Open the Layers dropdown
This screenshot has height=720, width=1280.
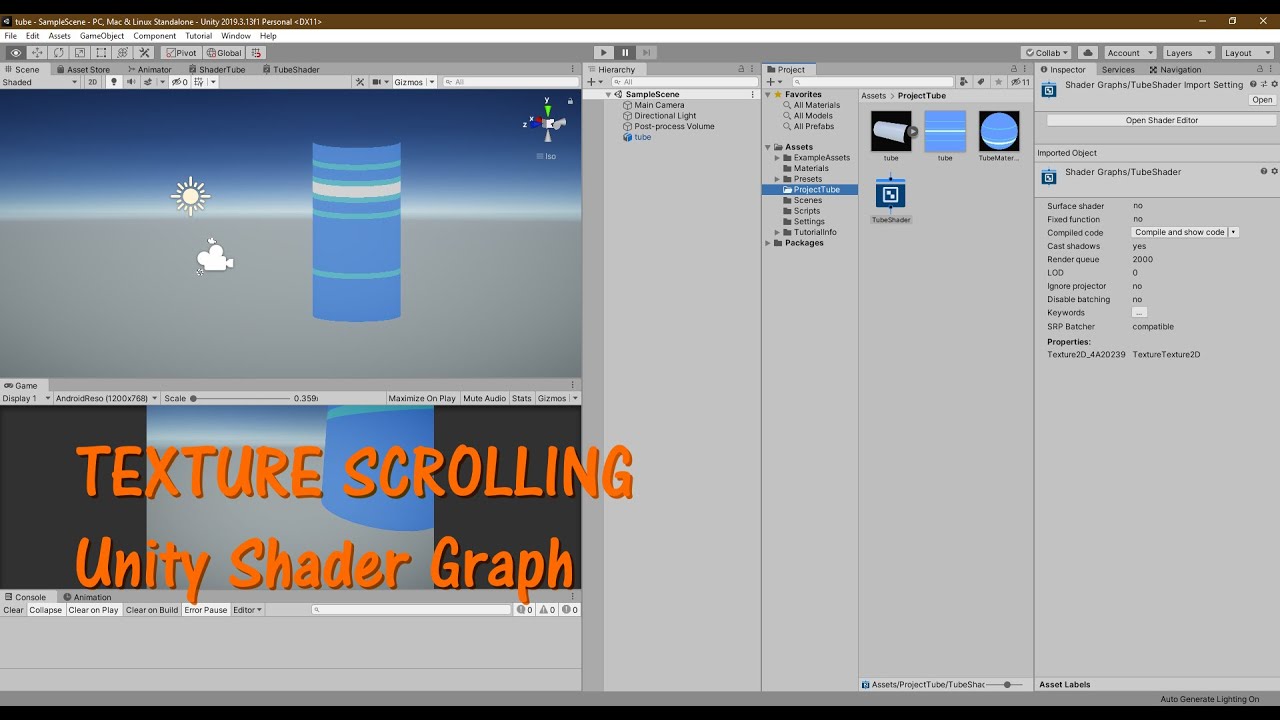(x=1187, y=53)
